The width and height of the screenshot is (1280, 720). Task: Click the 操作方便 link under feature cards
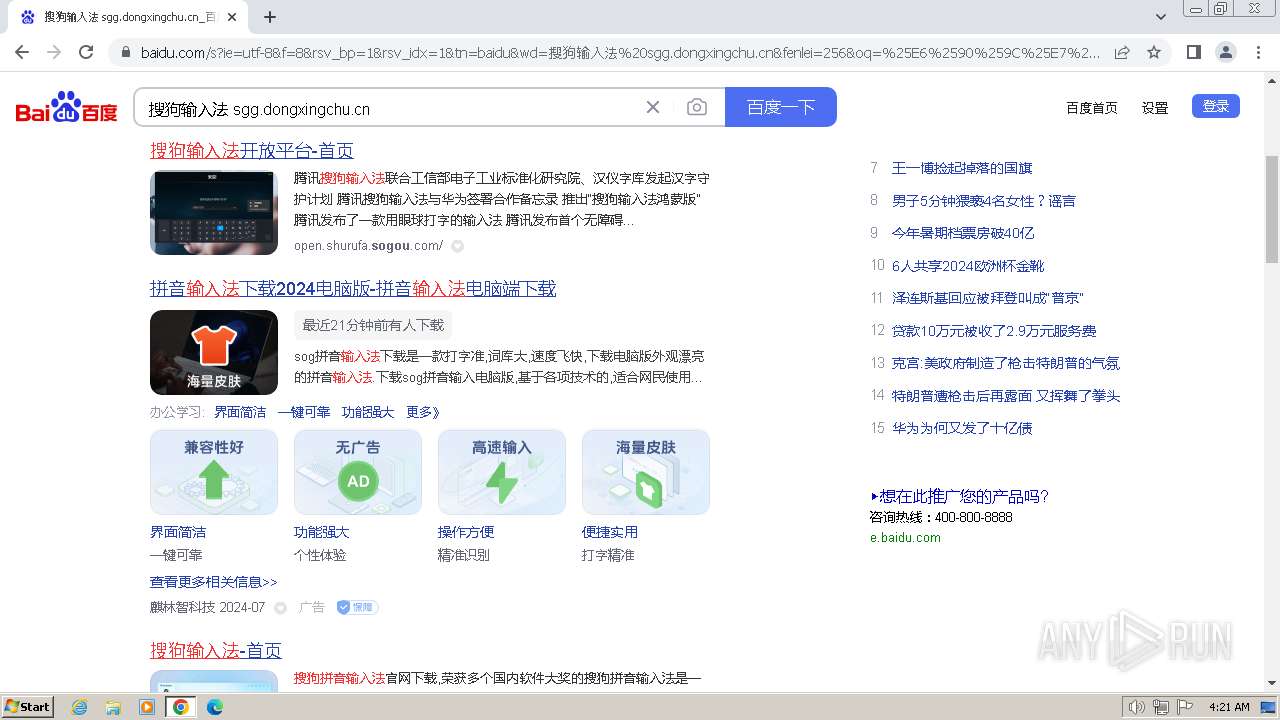pyautogui.click(x=466, y=532)
